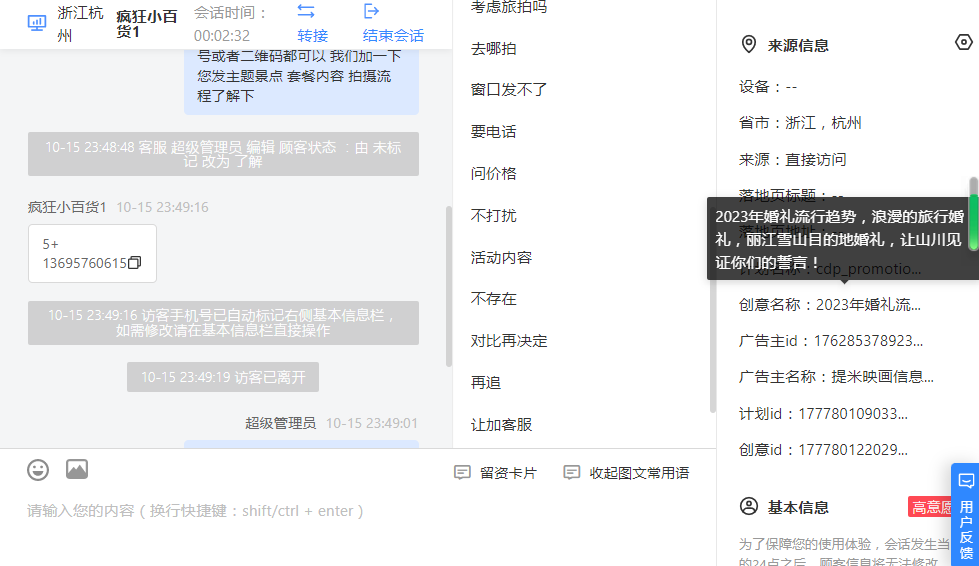End the chat with 结束会话
979x566 pixels.
393,36
